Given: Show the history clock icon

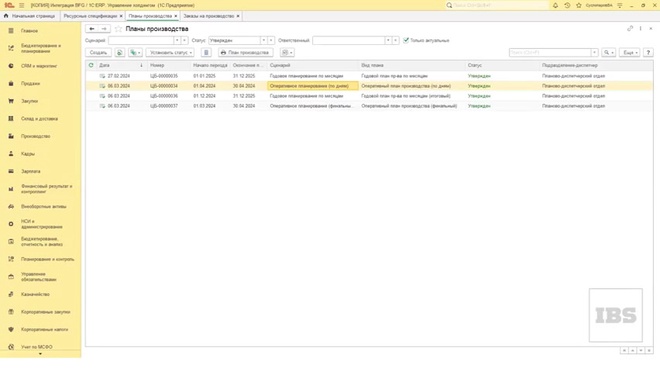Looking at the screenshot, I should pos(567,5).
